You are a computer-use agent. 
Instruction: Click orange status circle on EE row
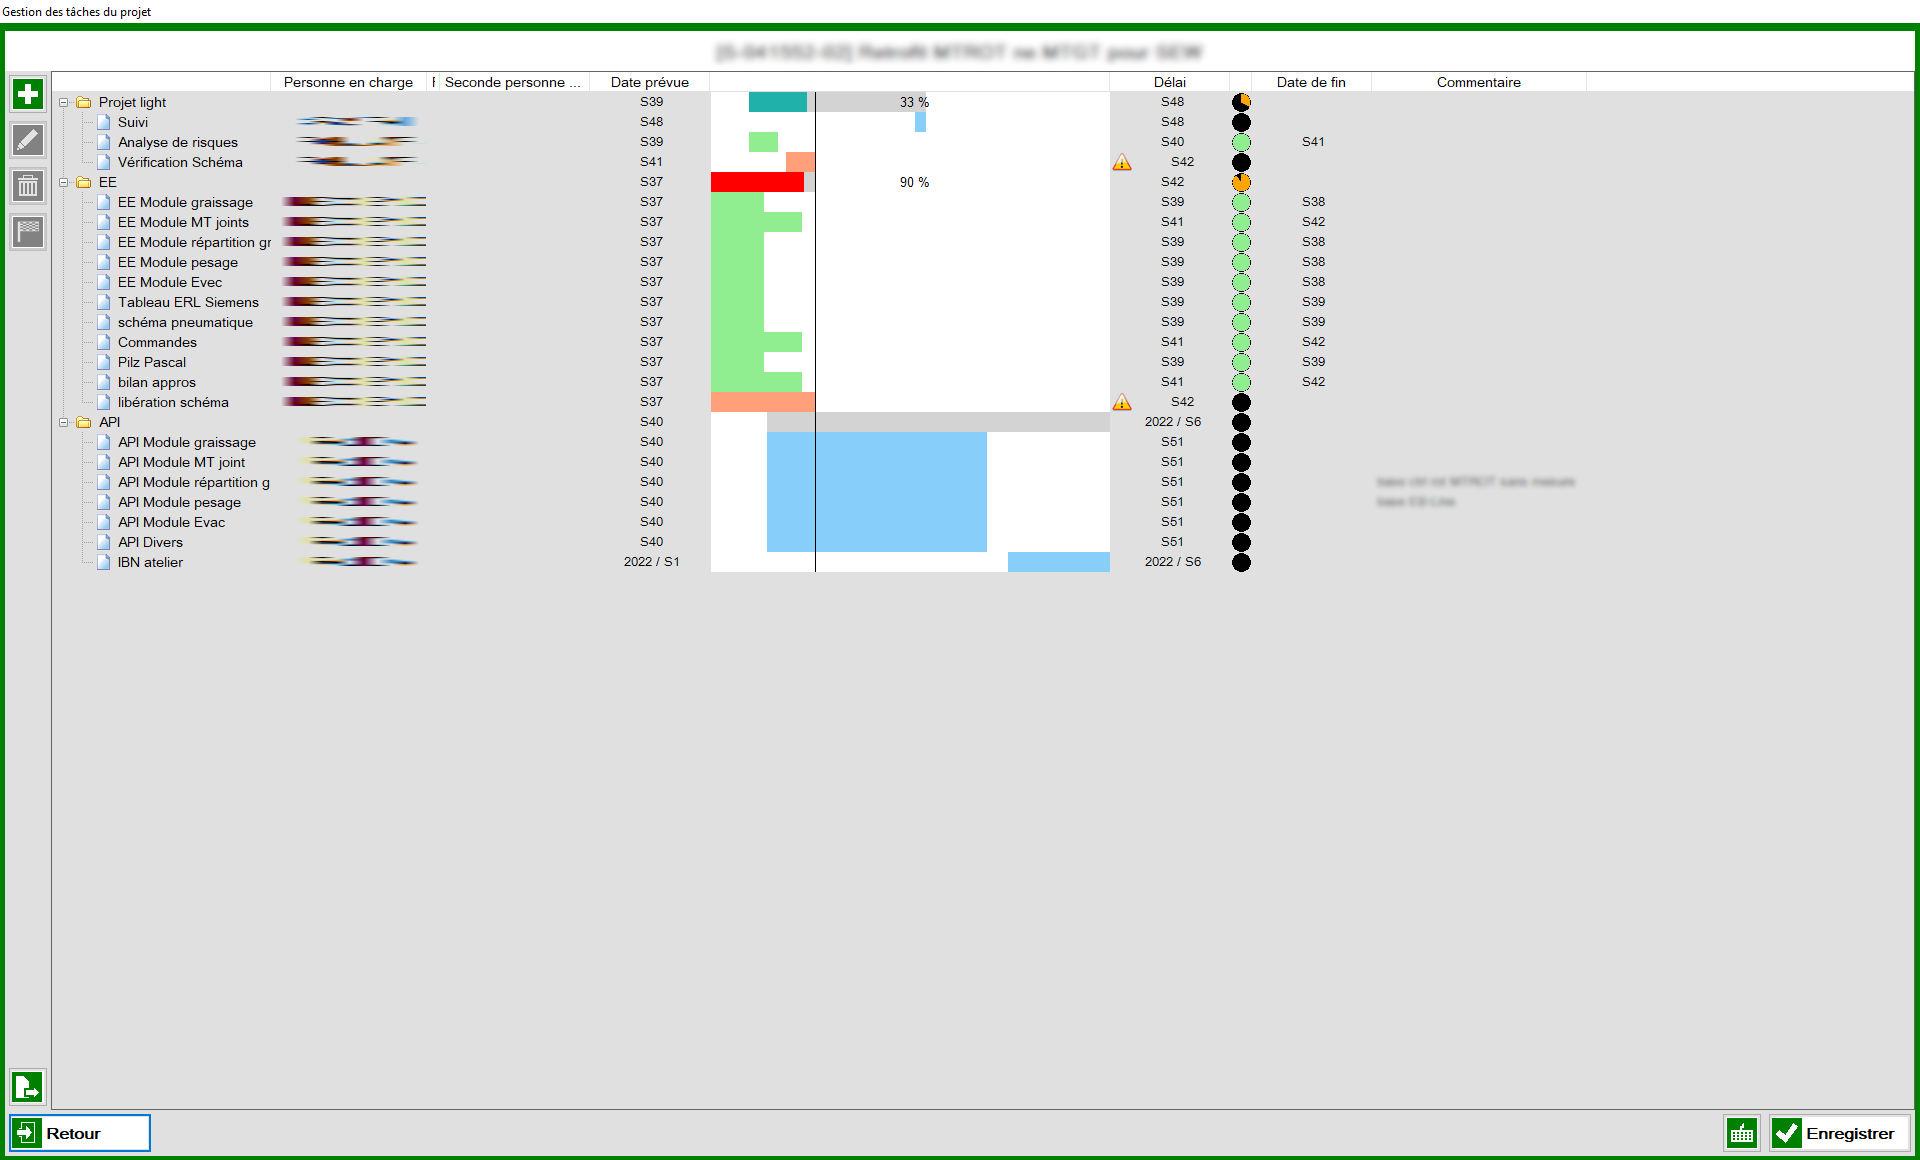[1241, 182]
